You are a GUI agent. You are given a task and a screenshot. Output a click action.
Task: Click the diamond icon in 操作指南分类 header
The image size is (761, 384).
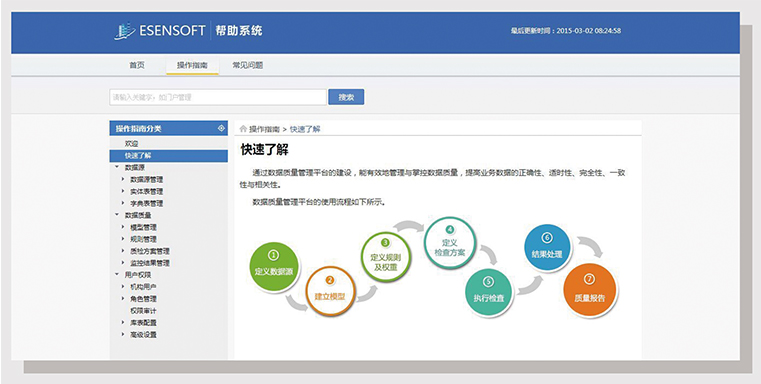click(221, 128)
